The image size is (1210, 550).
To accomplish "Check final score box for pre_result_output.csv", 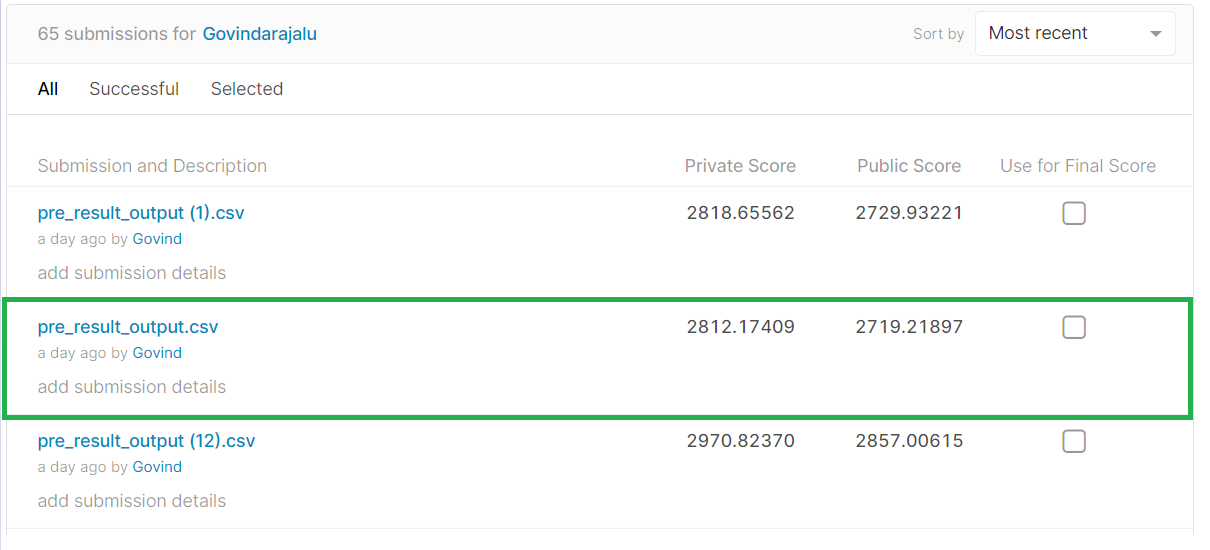I will 1074,327.
